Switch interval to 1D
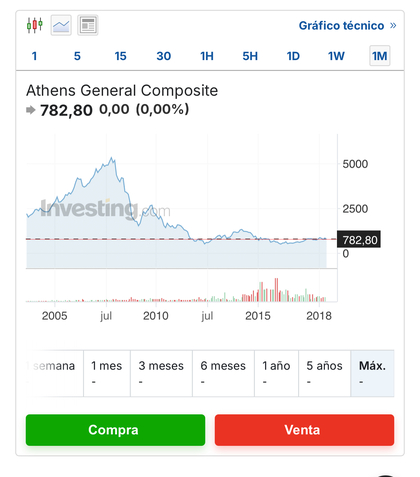 click(293, 56)
